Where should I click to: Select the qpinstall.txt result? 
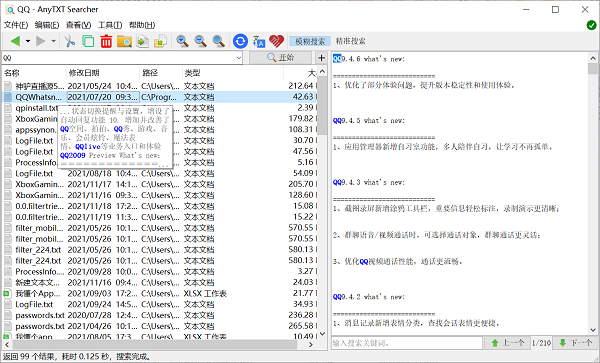(36, 108)
